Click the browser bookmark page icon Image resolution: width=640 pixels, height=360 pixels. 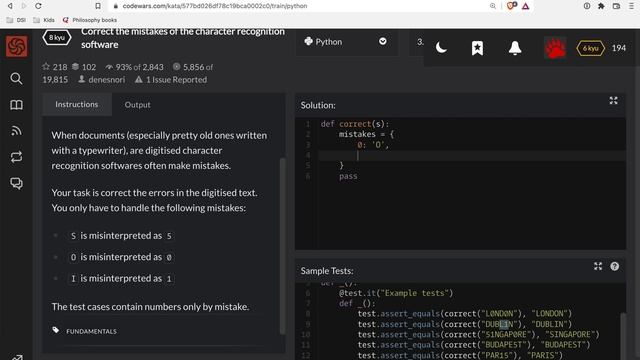point(98,6)
